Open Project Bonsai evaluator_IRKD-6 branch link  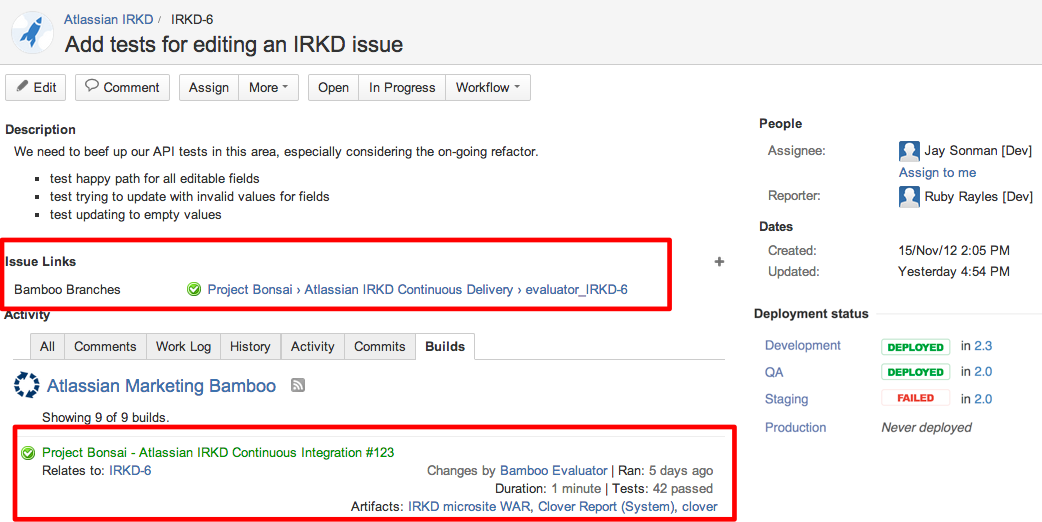417,290
